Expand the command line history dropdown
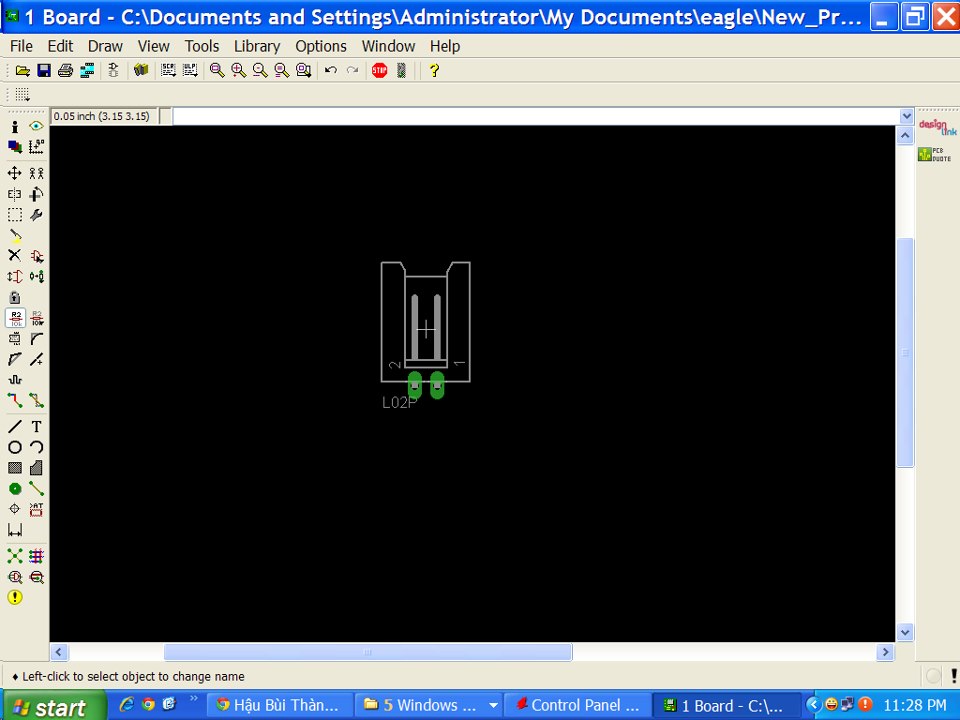 click(x=906, y=116)
